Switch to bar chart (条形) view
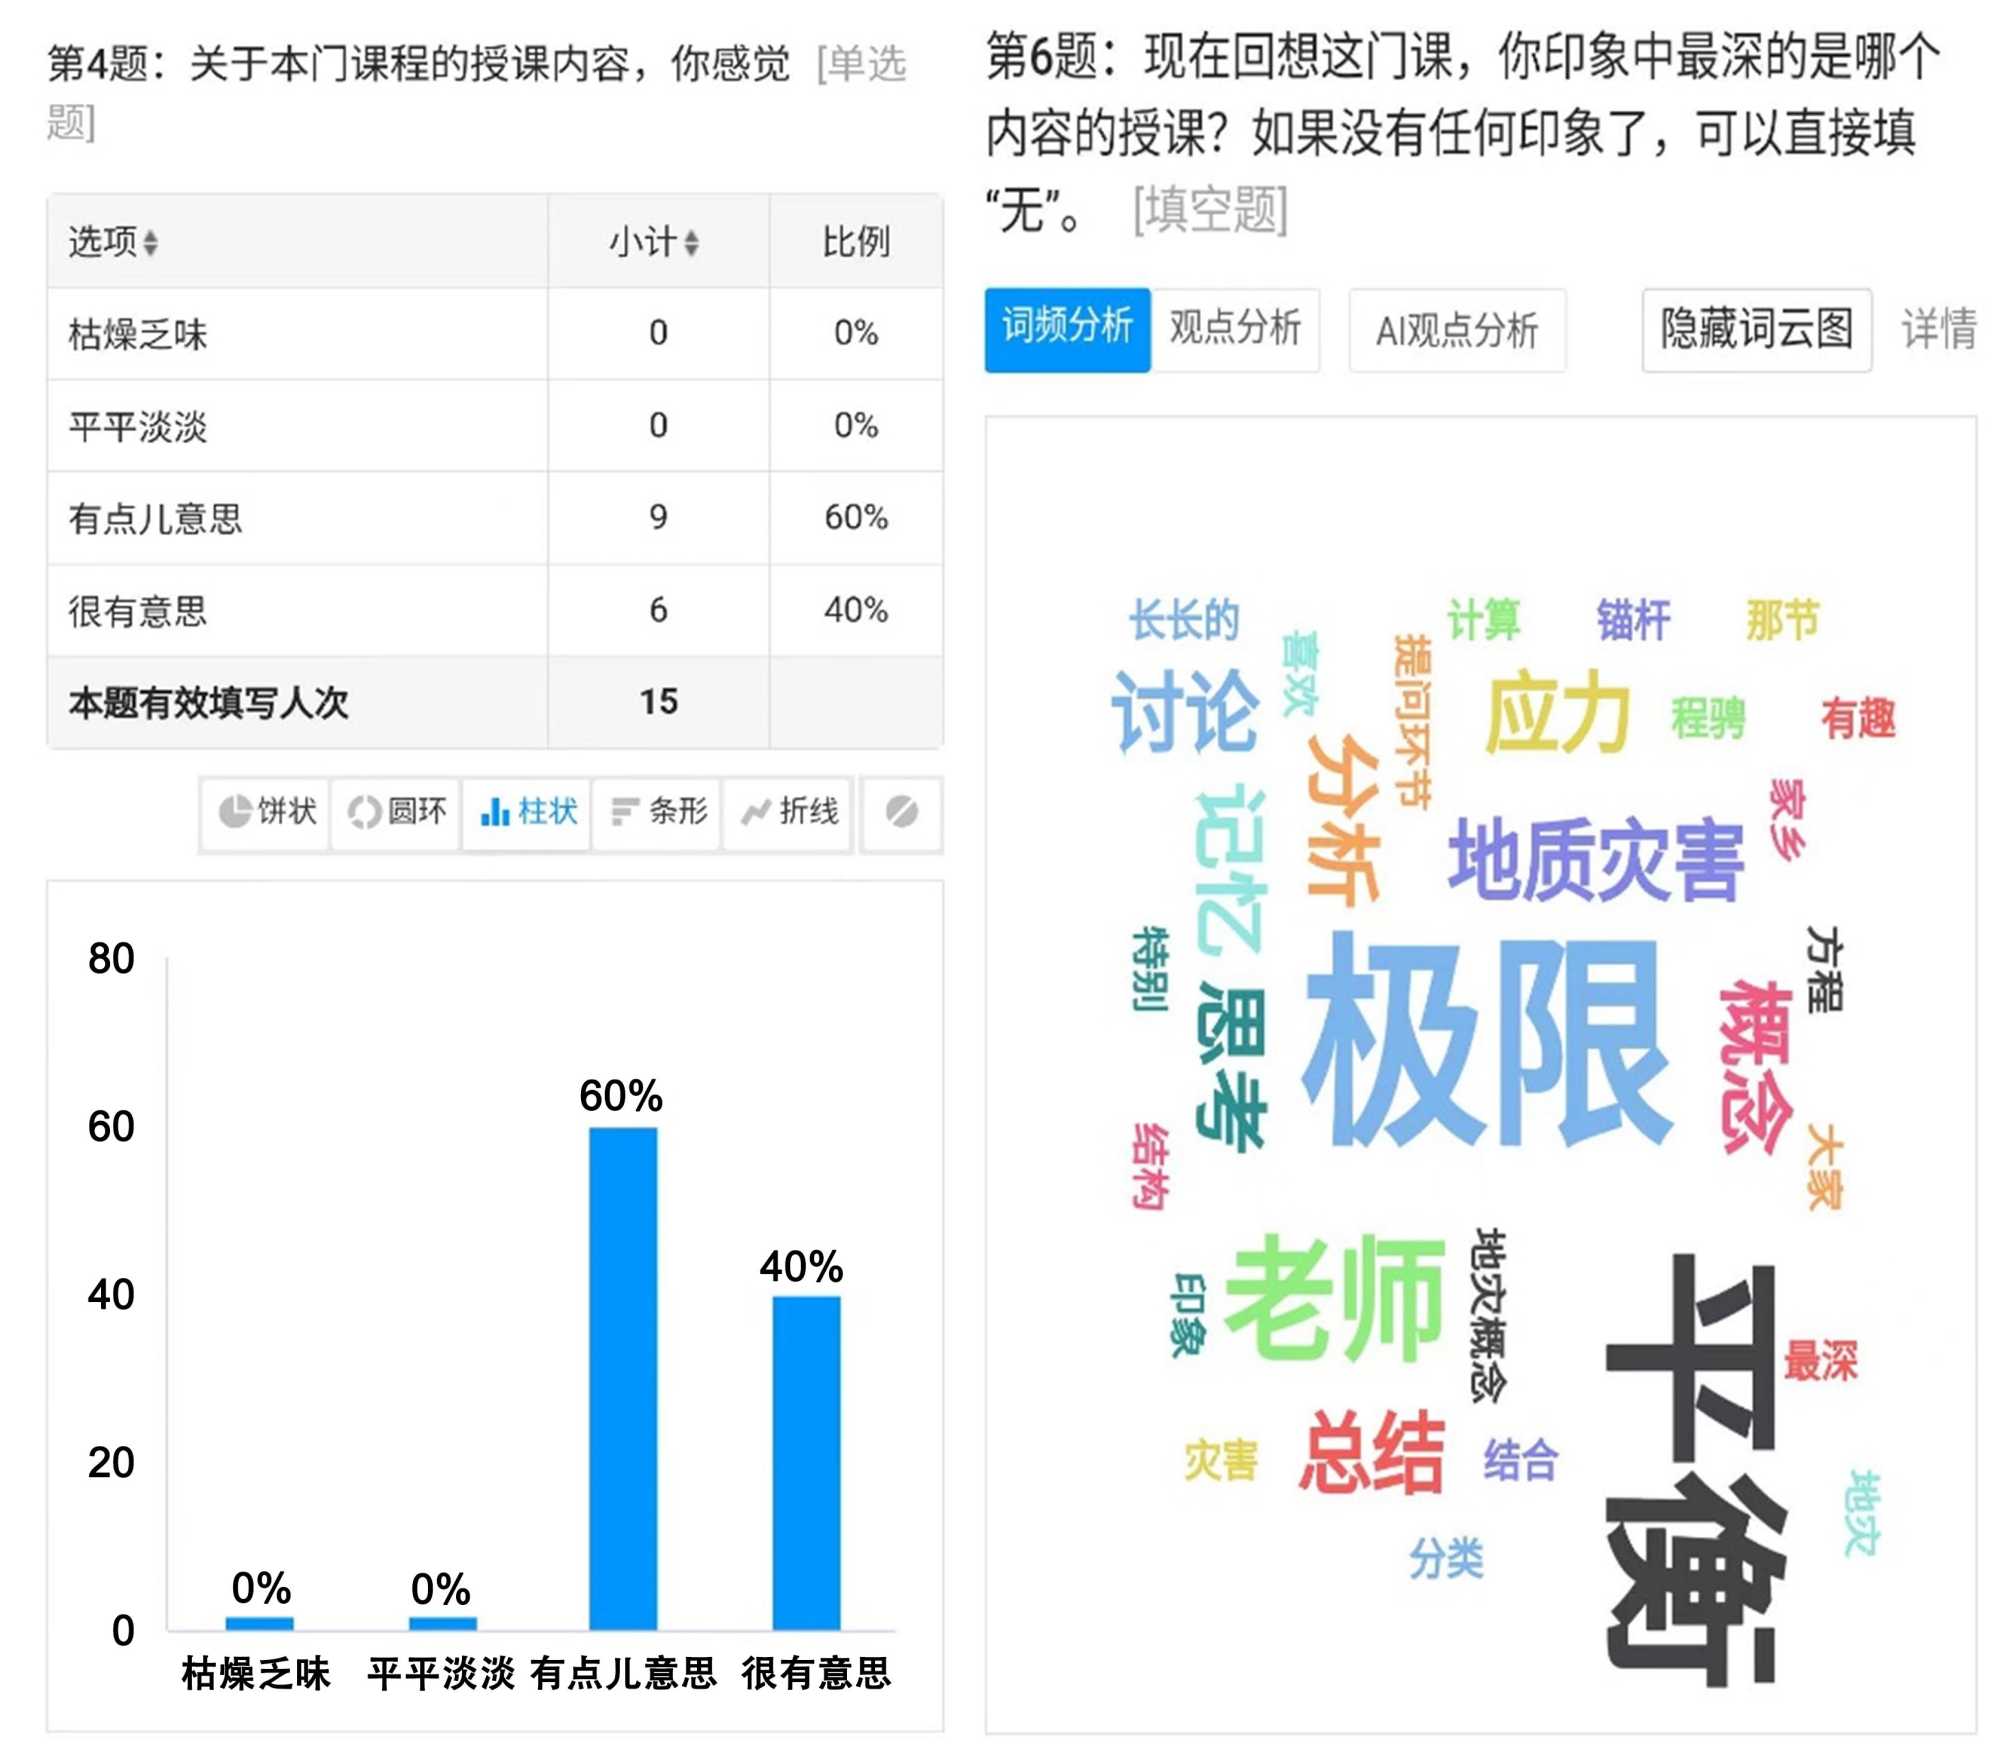2000x1749 pixels. pos(658,811)
